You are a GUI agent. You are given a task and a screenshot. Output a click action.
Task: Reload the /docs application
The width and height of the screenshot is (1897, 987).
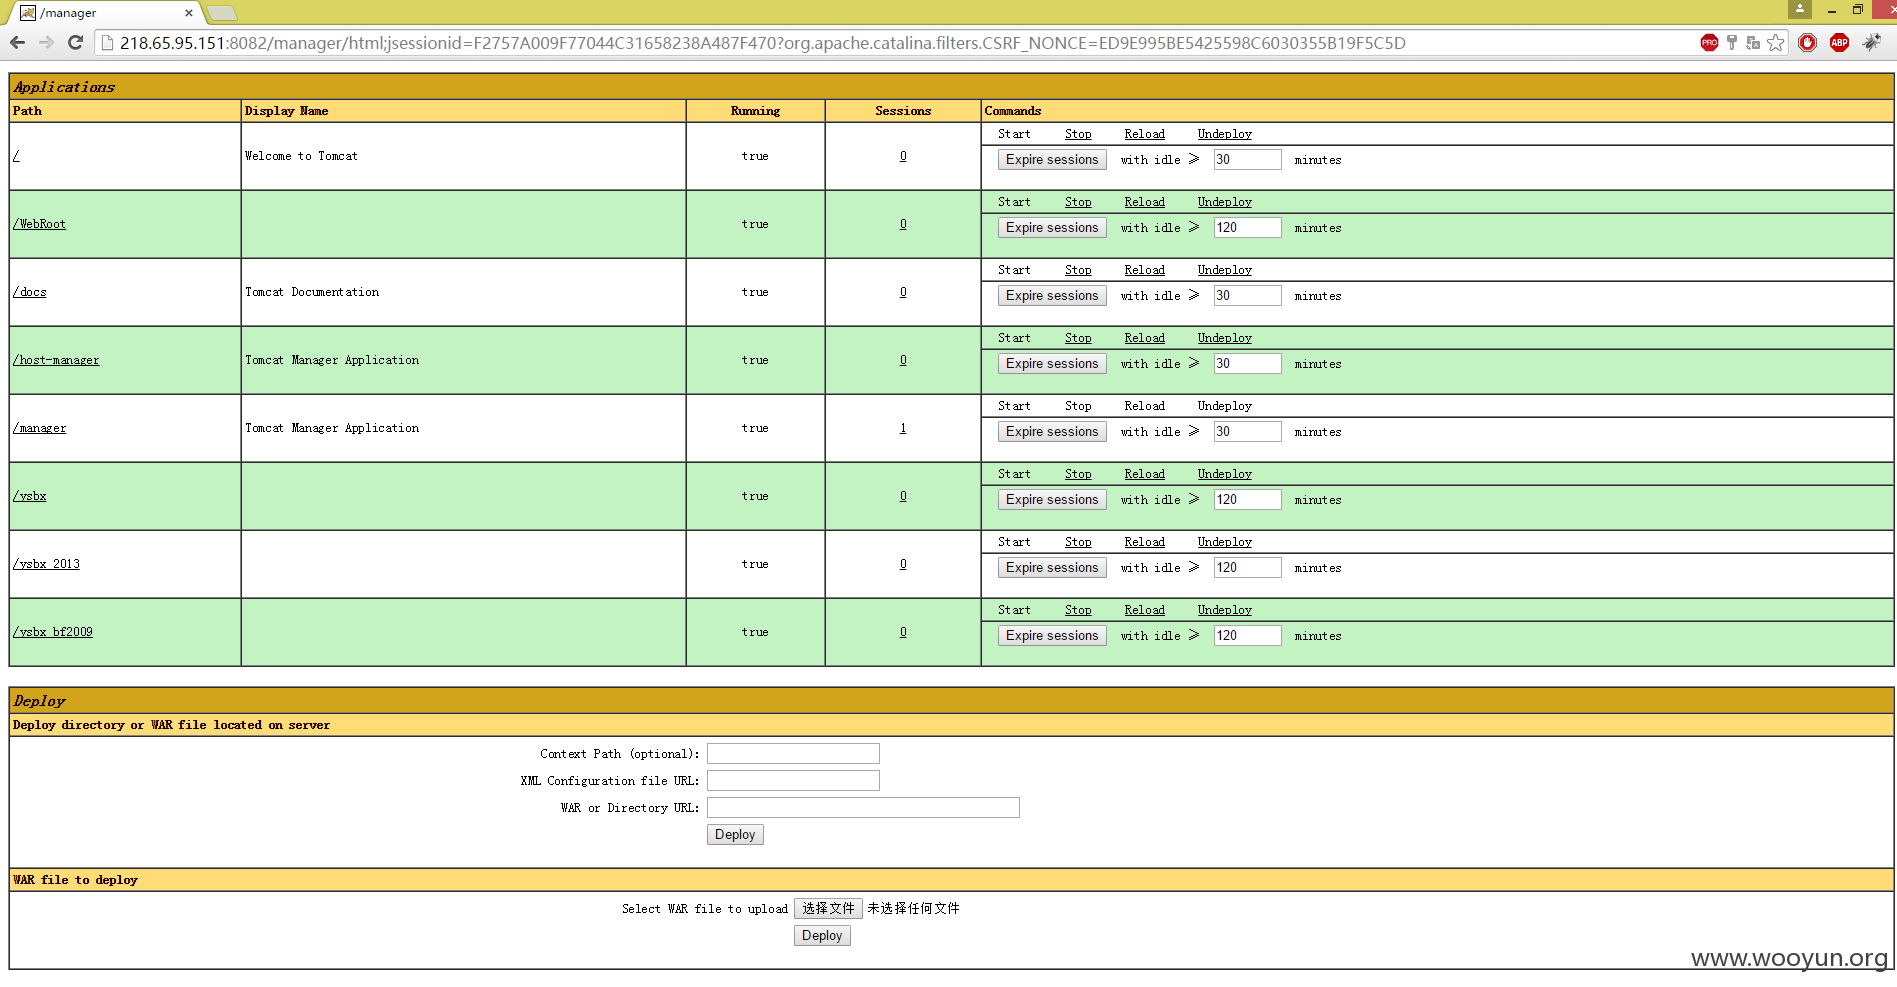tap(1144, 270)
